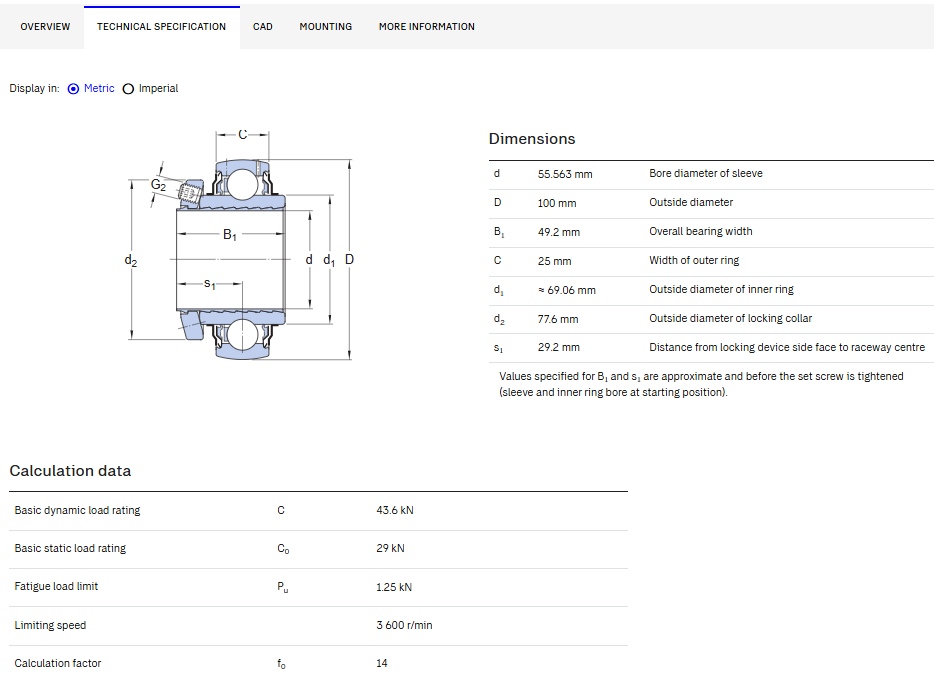Click the Dimensions heading
The height and width of the screenshot is (680, 934).
click(x=532, y=139)
